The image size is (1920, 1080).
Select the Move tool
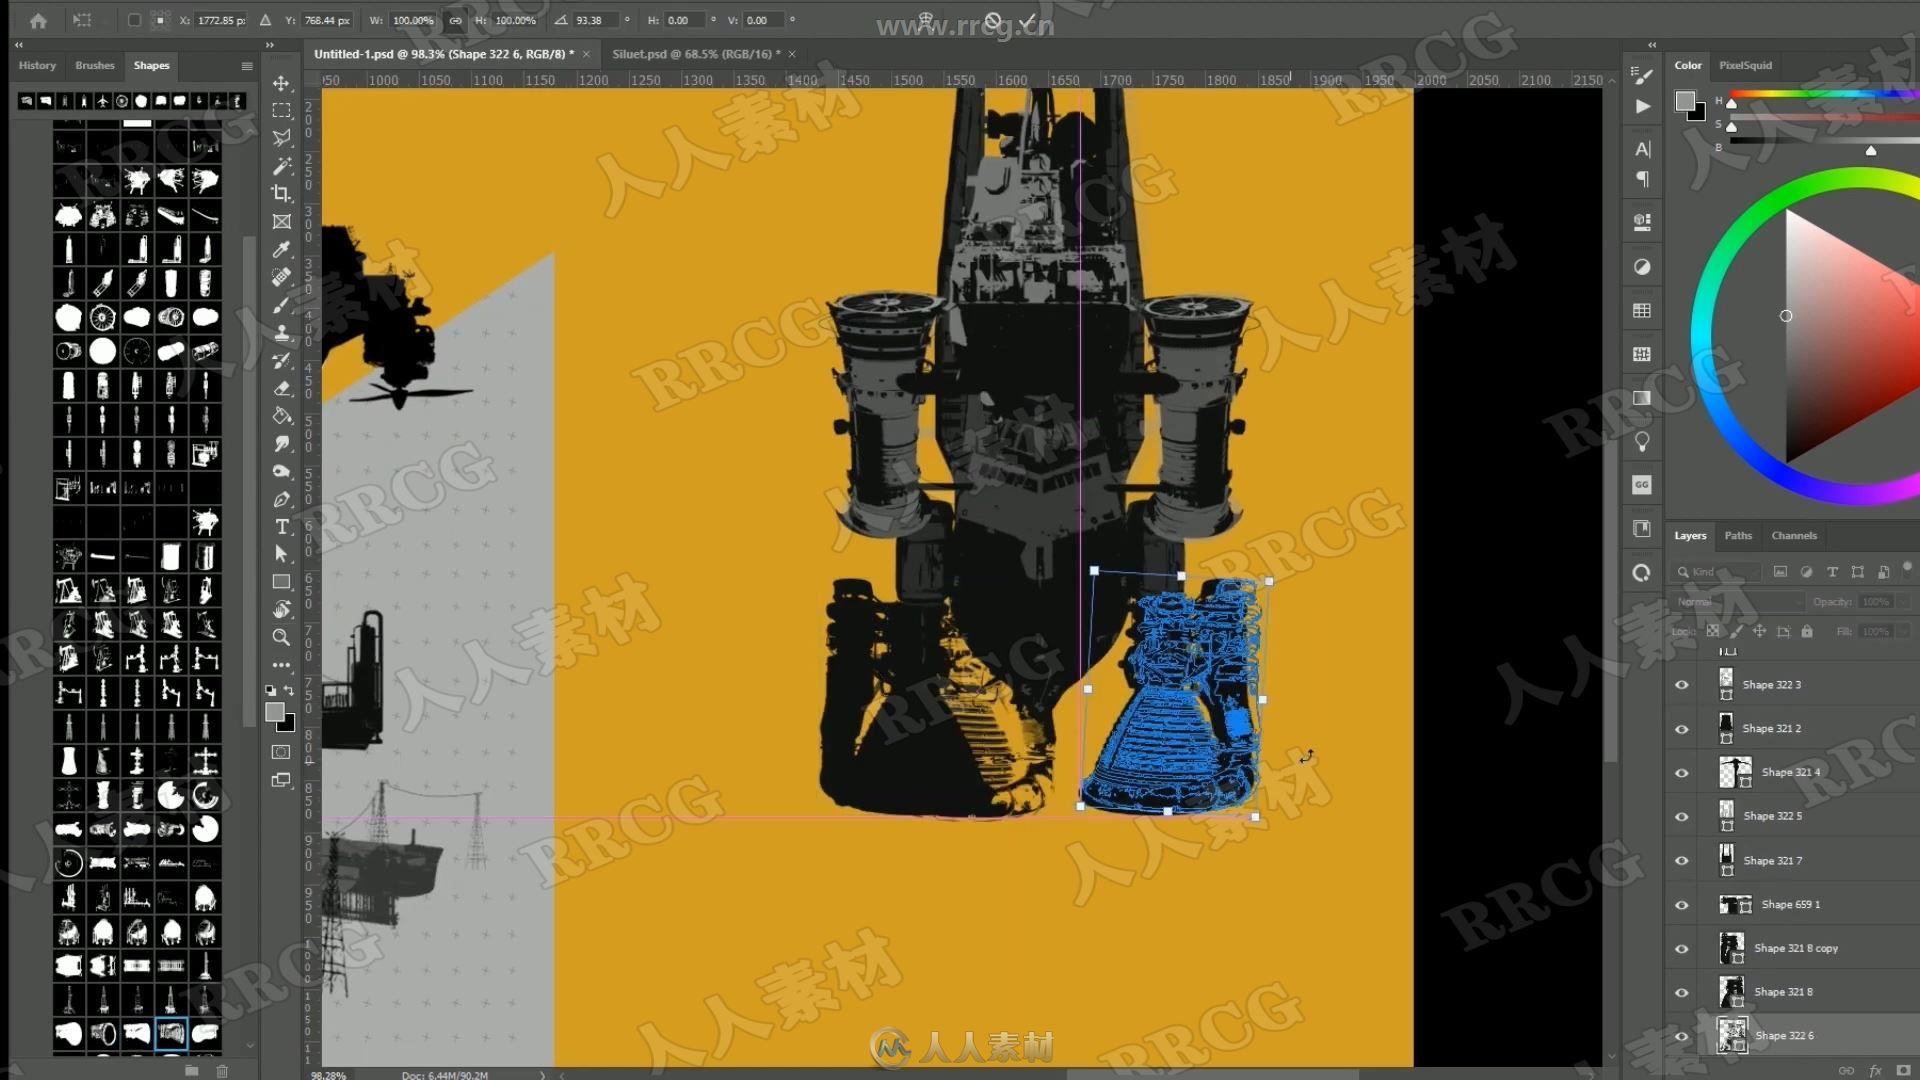tap(282, 83)
